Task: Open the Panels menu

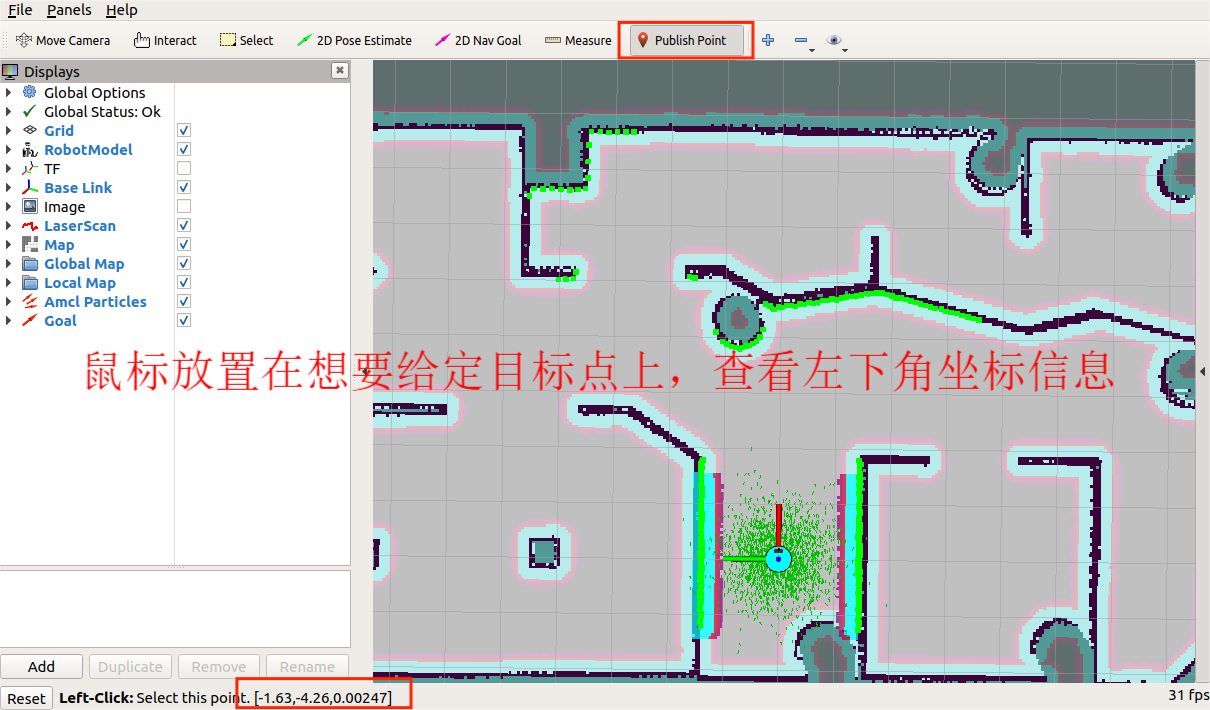Action: tap(69, 10)
